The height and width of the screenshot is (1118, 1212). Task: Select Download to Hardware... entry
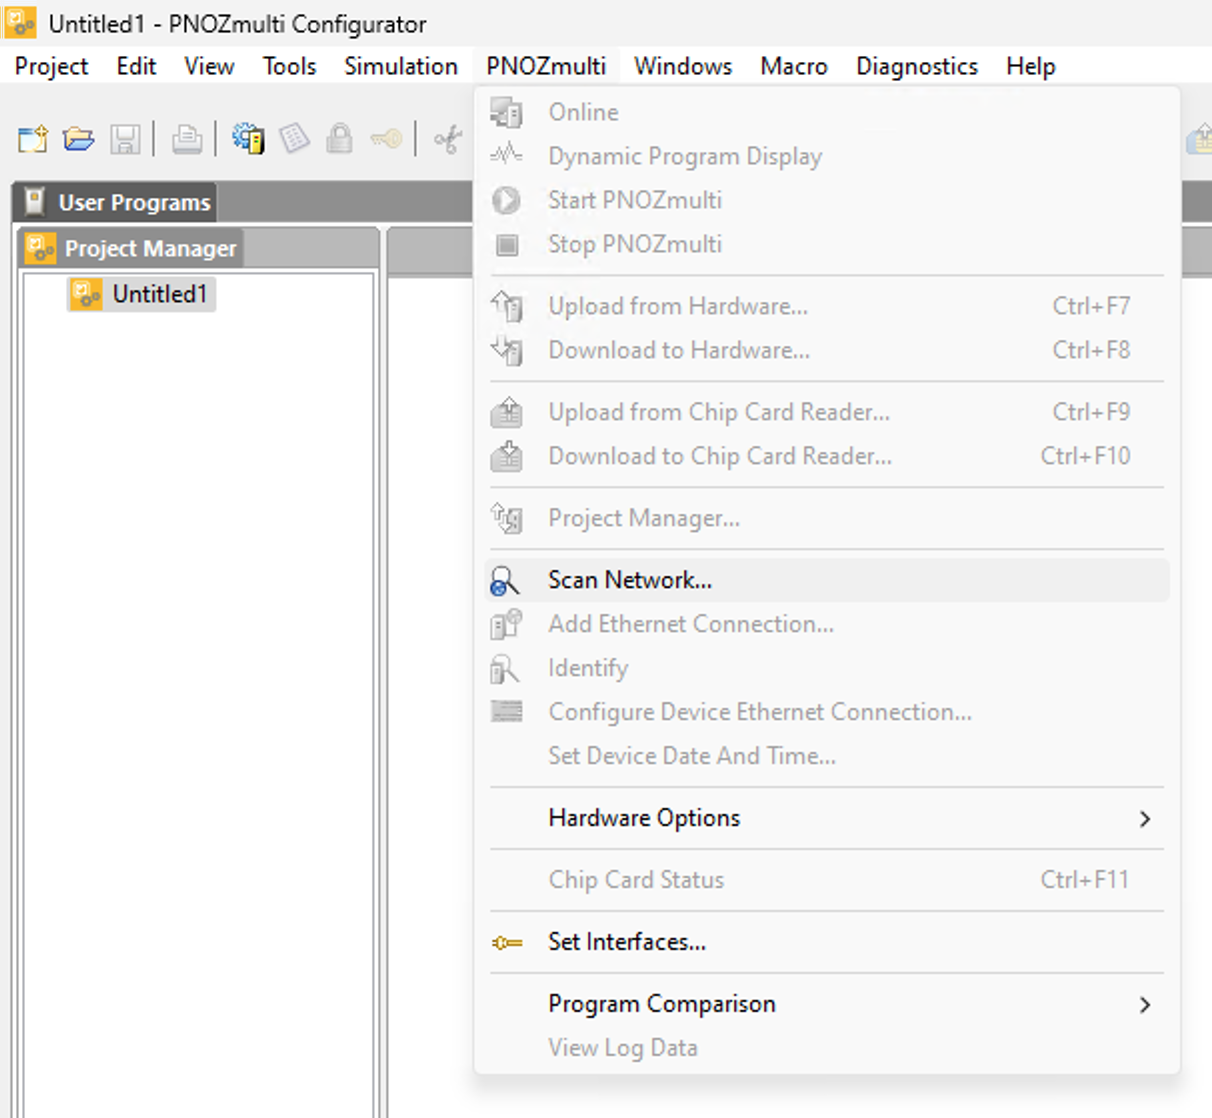(827, 350)
